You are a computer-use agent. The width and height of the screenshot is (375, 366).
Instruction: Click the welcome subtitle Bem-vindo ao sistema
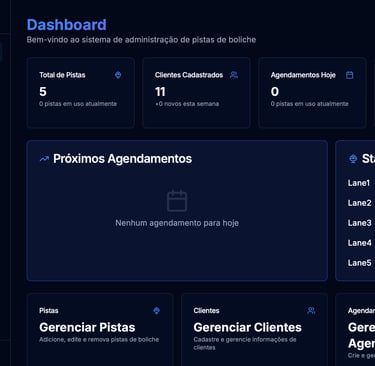(x=141, y=40)
